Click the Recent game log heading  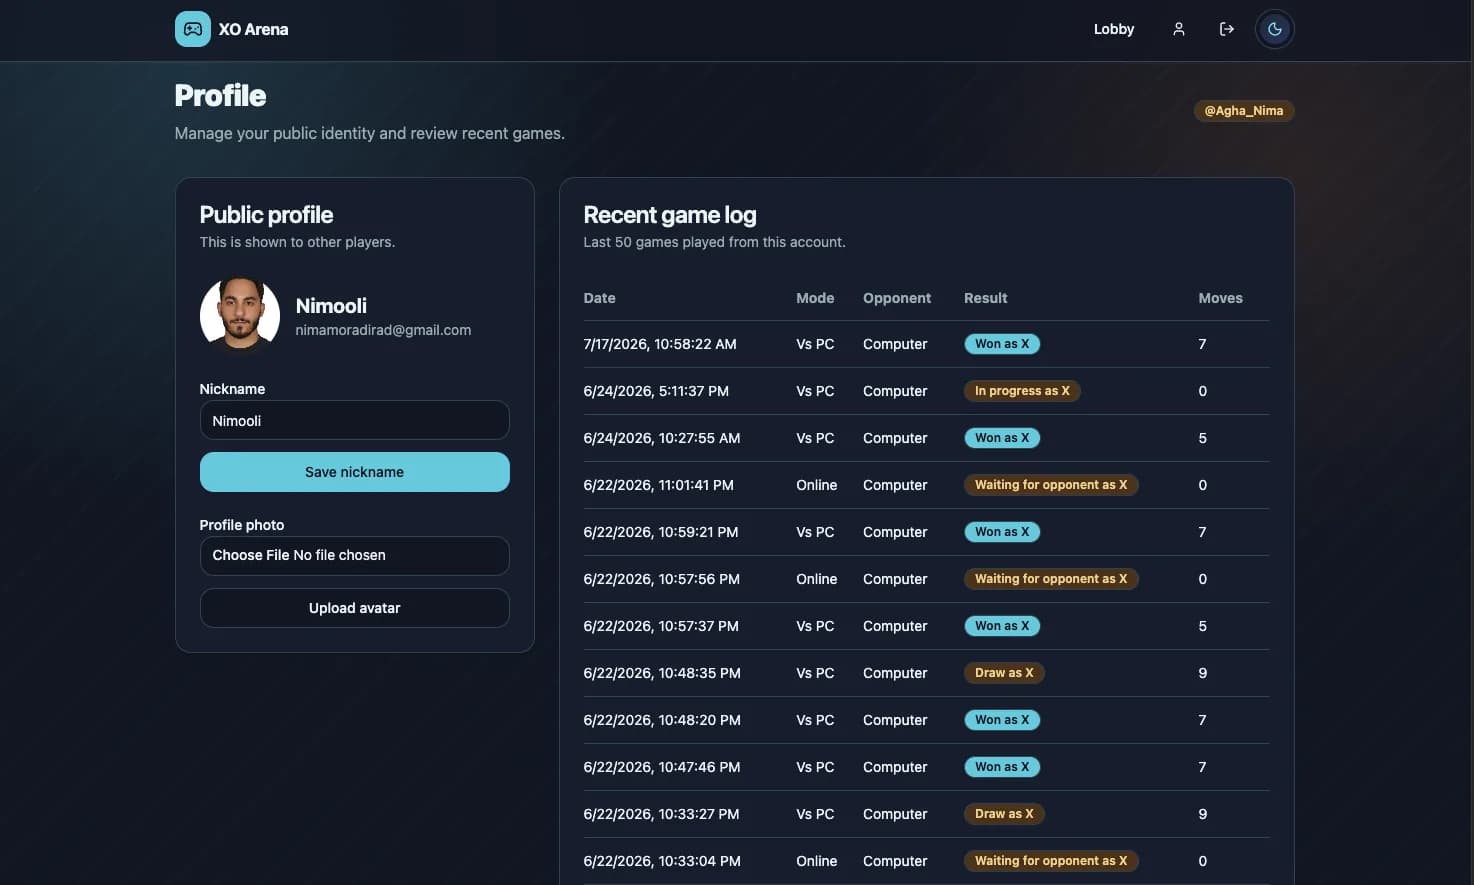click(x=670, y=215)
